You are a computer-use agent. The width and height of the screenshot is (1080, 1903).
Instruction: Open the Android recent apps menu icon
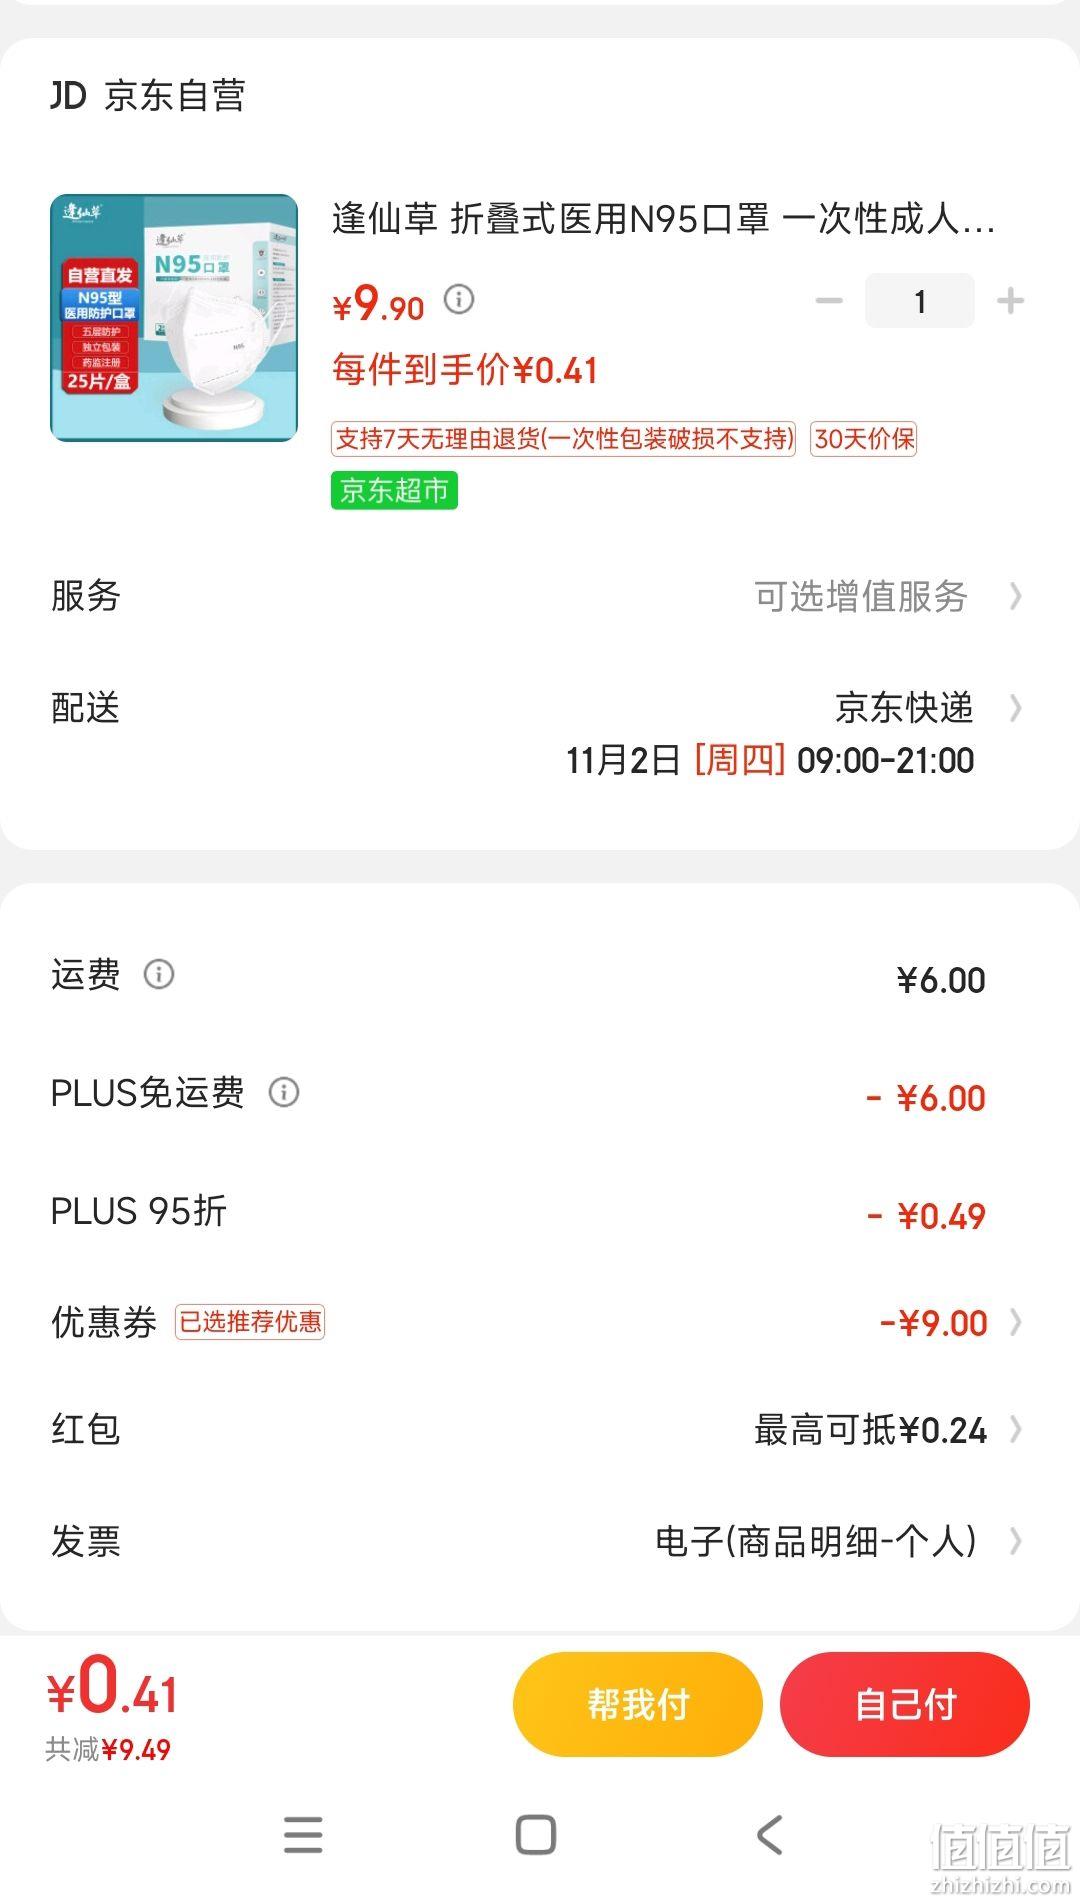(303, 1835)
